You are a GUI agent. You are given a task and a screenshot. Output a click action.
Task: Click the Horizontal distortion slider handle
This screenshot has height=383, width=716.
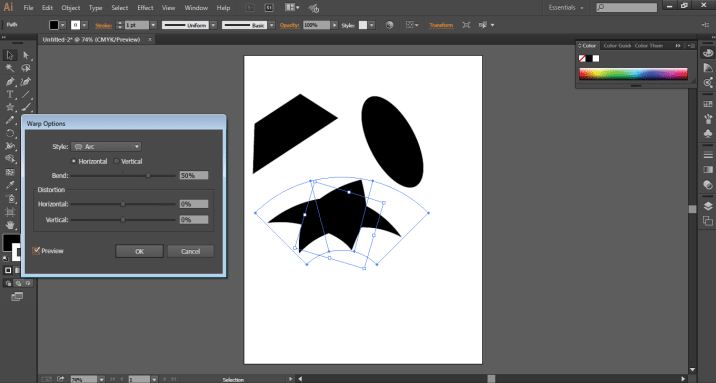click(x=123, y=204)
